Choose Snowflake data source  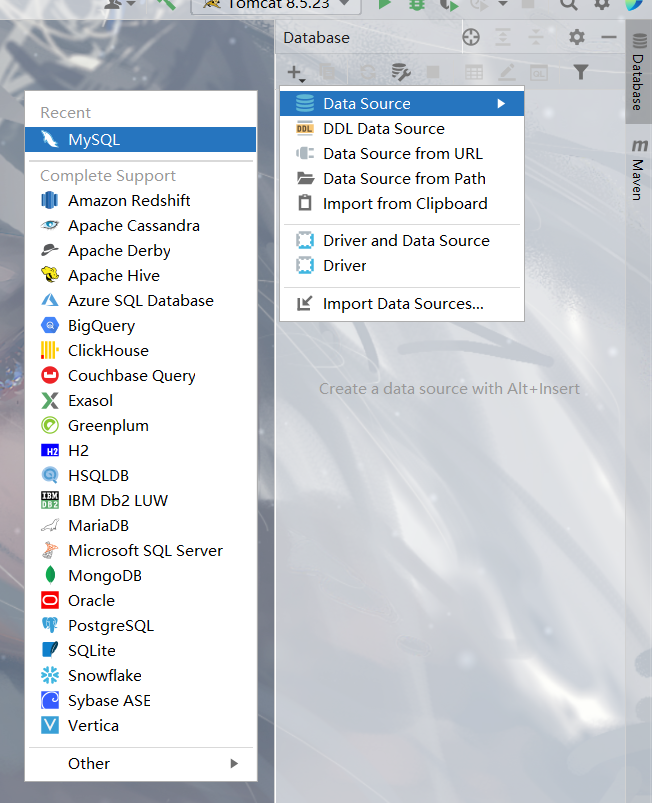[x=140, y=676]
